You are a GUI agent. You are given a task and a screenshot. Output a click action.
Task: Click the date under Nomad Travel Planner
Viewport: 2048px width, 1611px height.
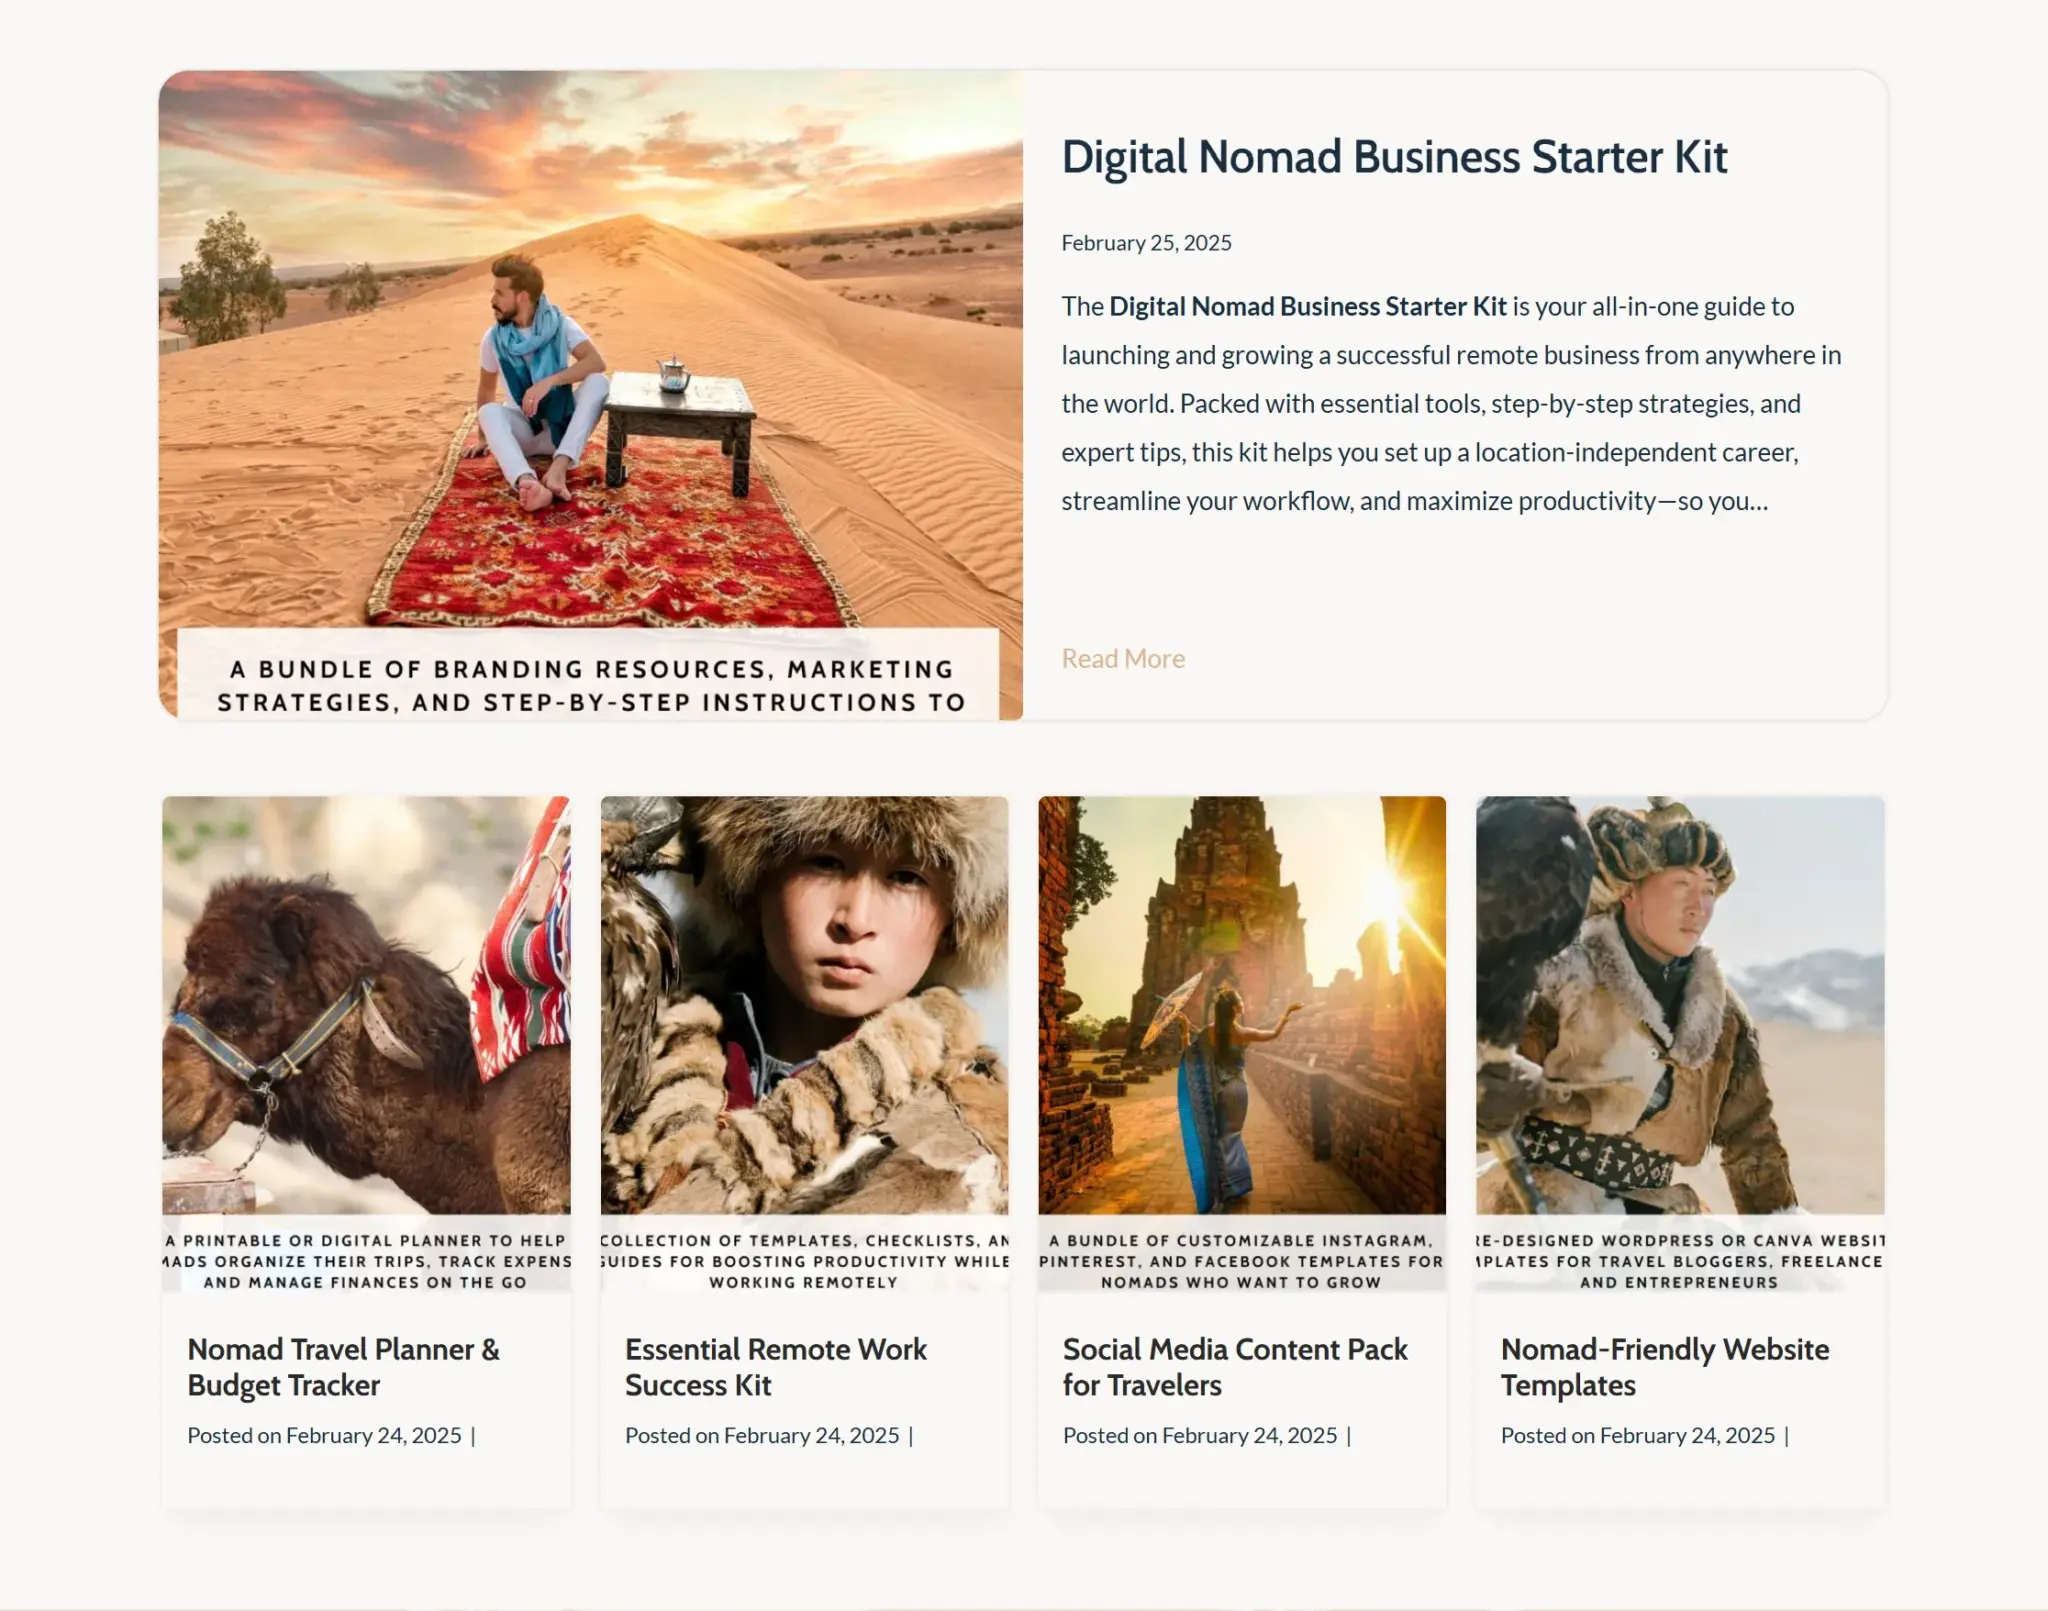374,1436
